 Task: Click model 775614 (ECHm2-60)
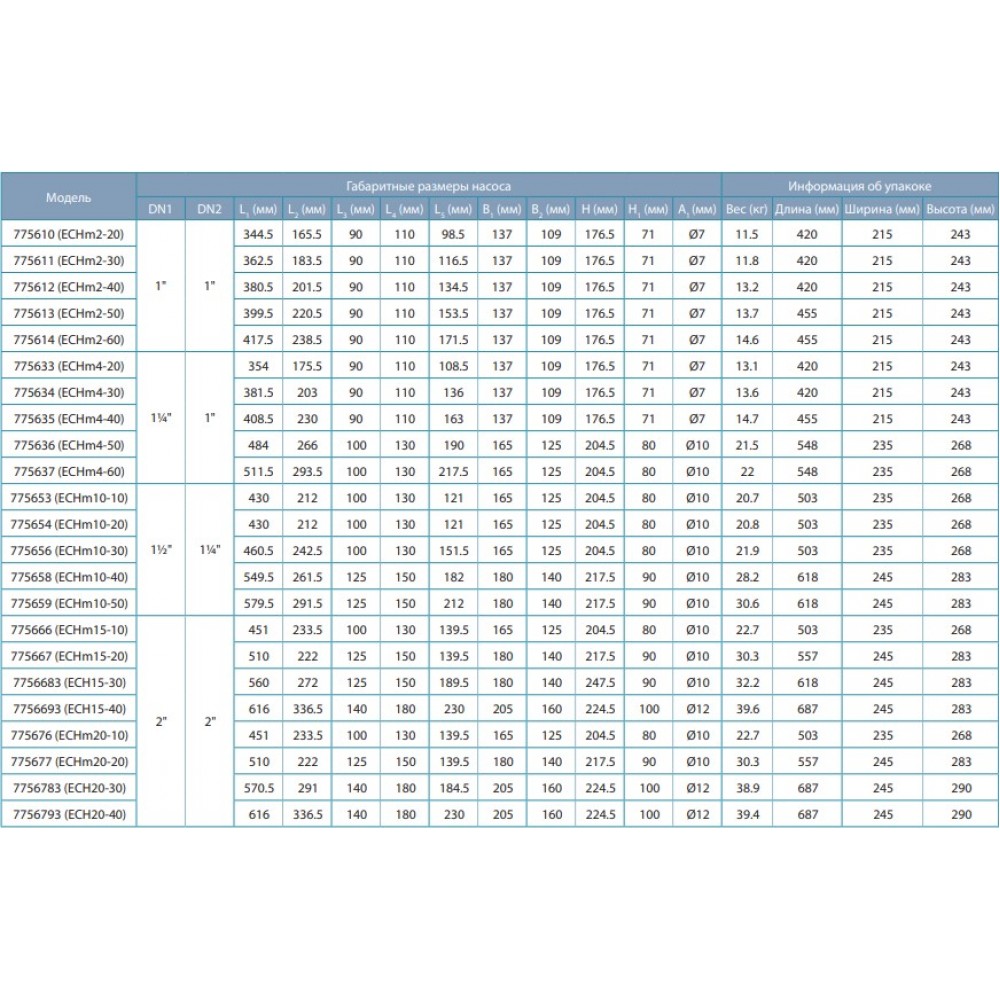(x=69, y=339)
